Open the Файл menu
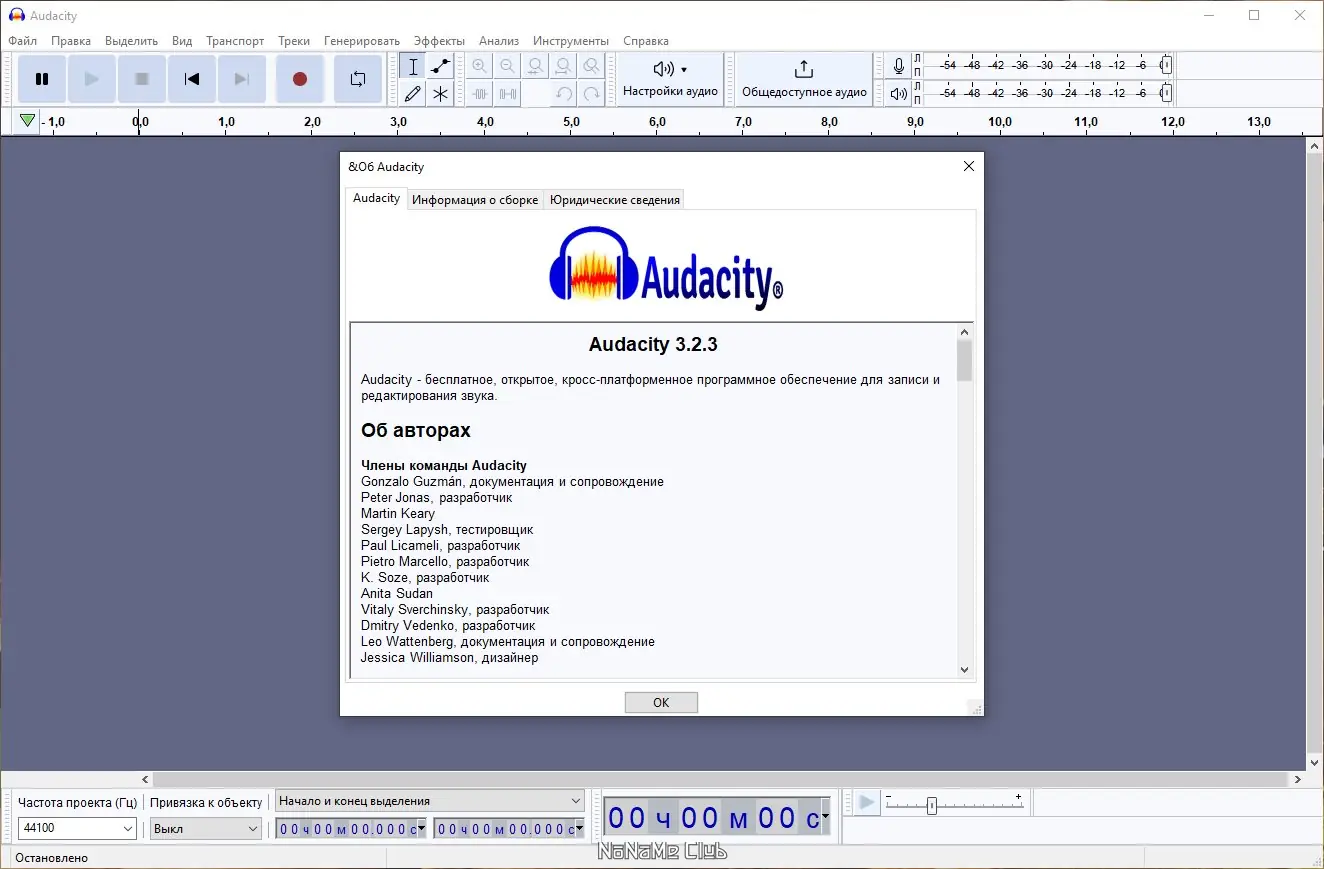 click(x=22, y=41)
